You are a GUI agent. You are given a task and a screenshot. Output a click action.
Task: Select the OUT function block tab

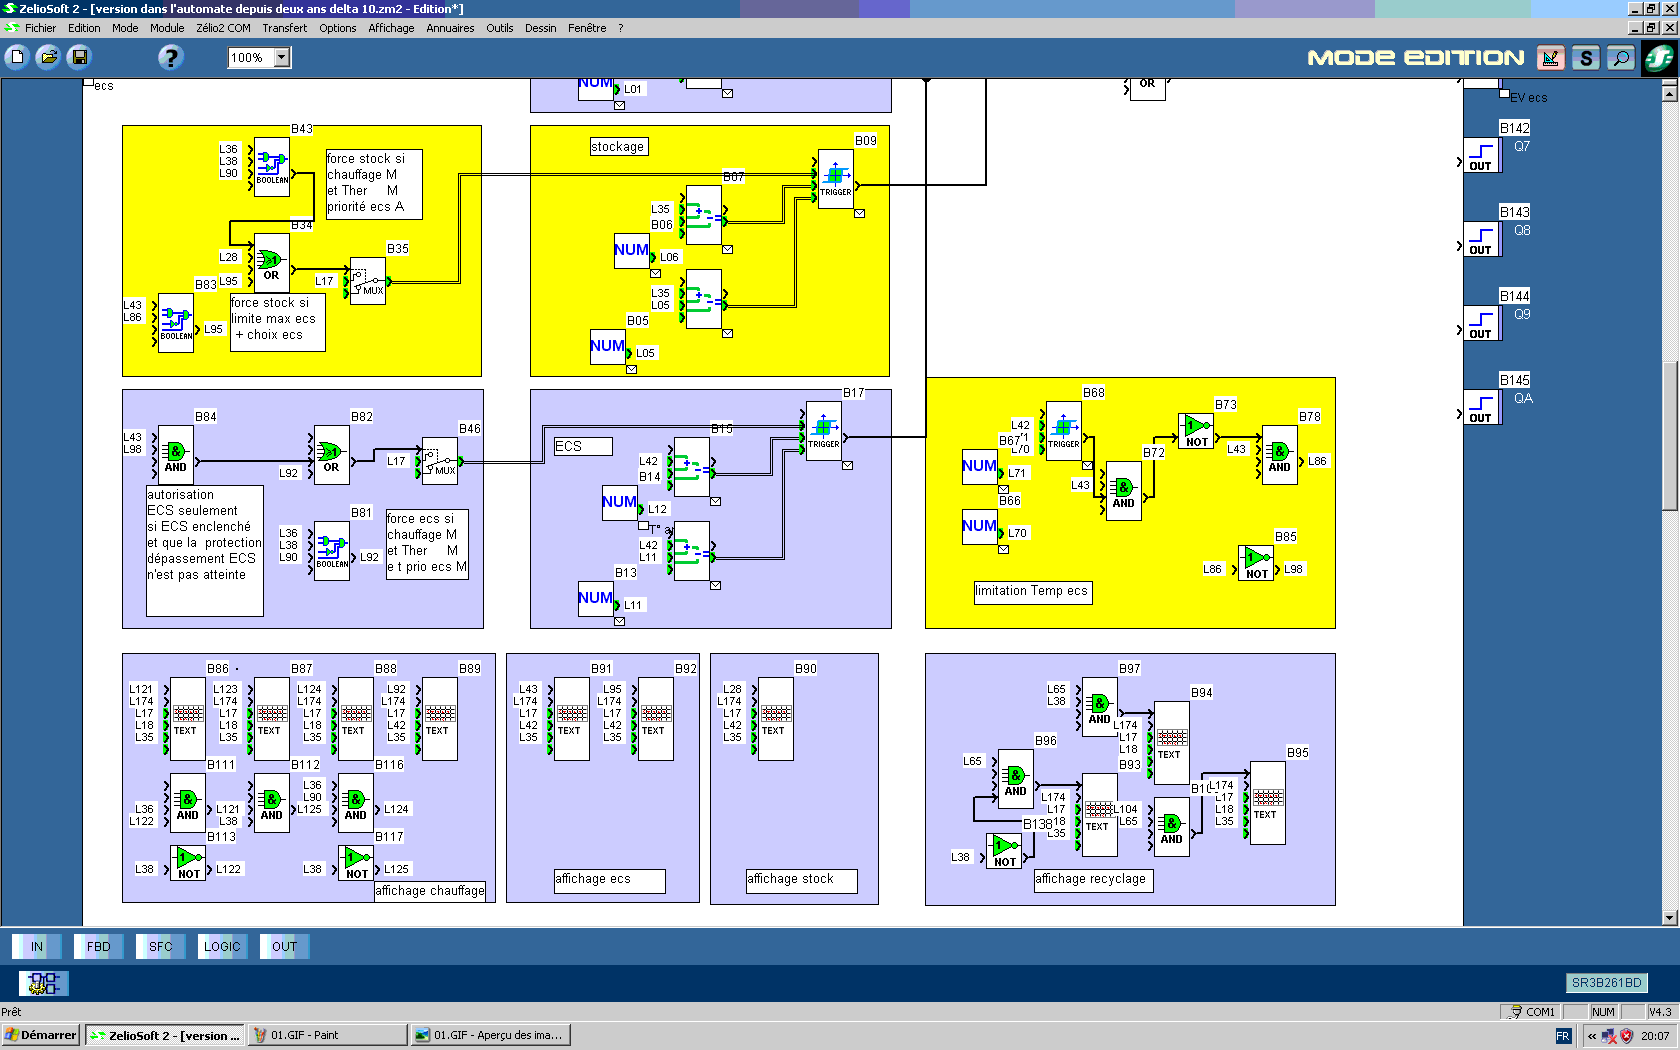tap(285, 946)
